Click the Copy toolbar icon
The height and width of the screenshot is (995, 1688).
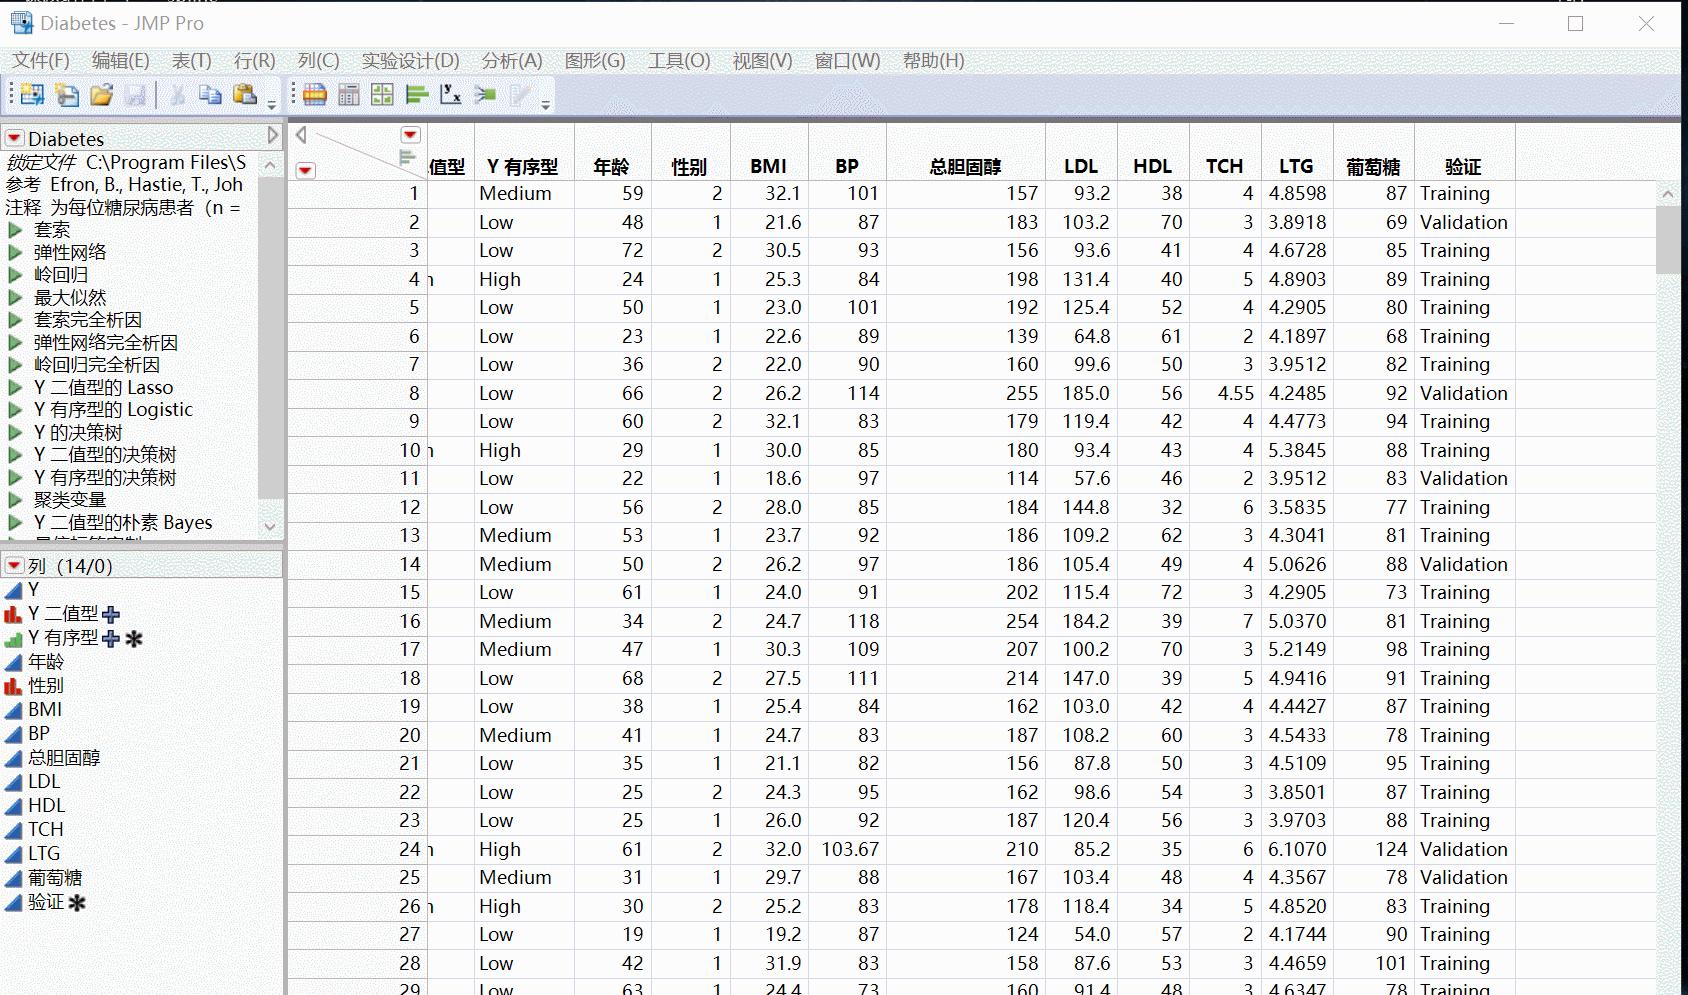(210, 94)
